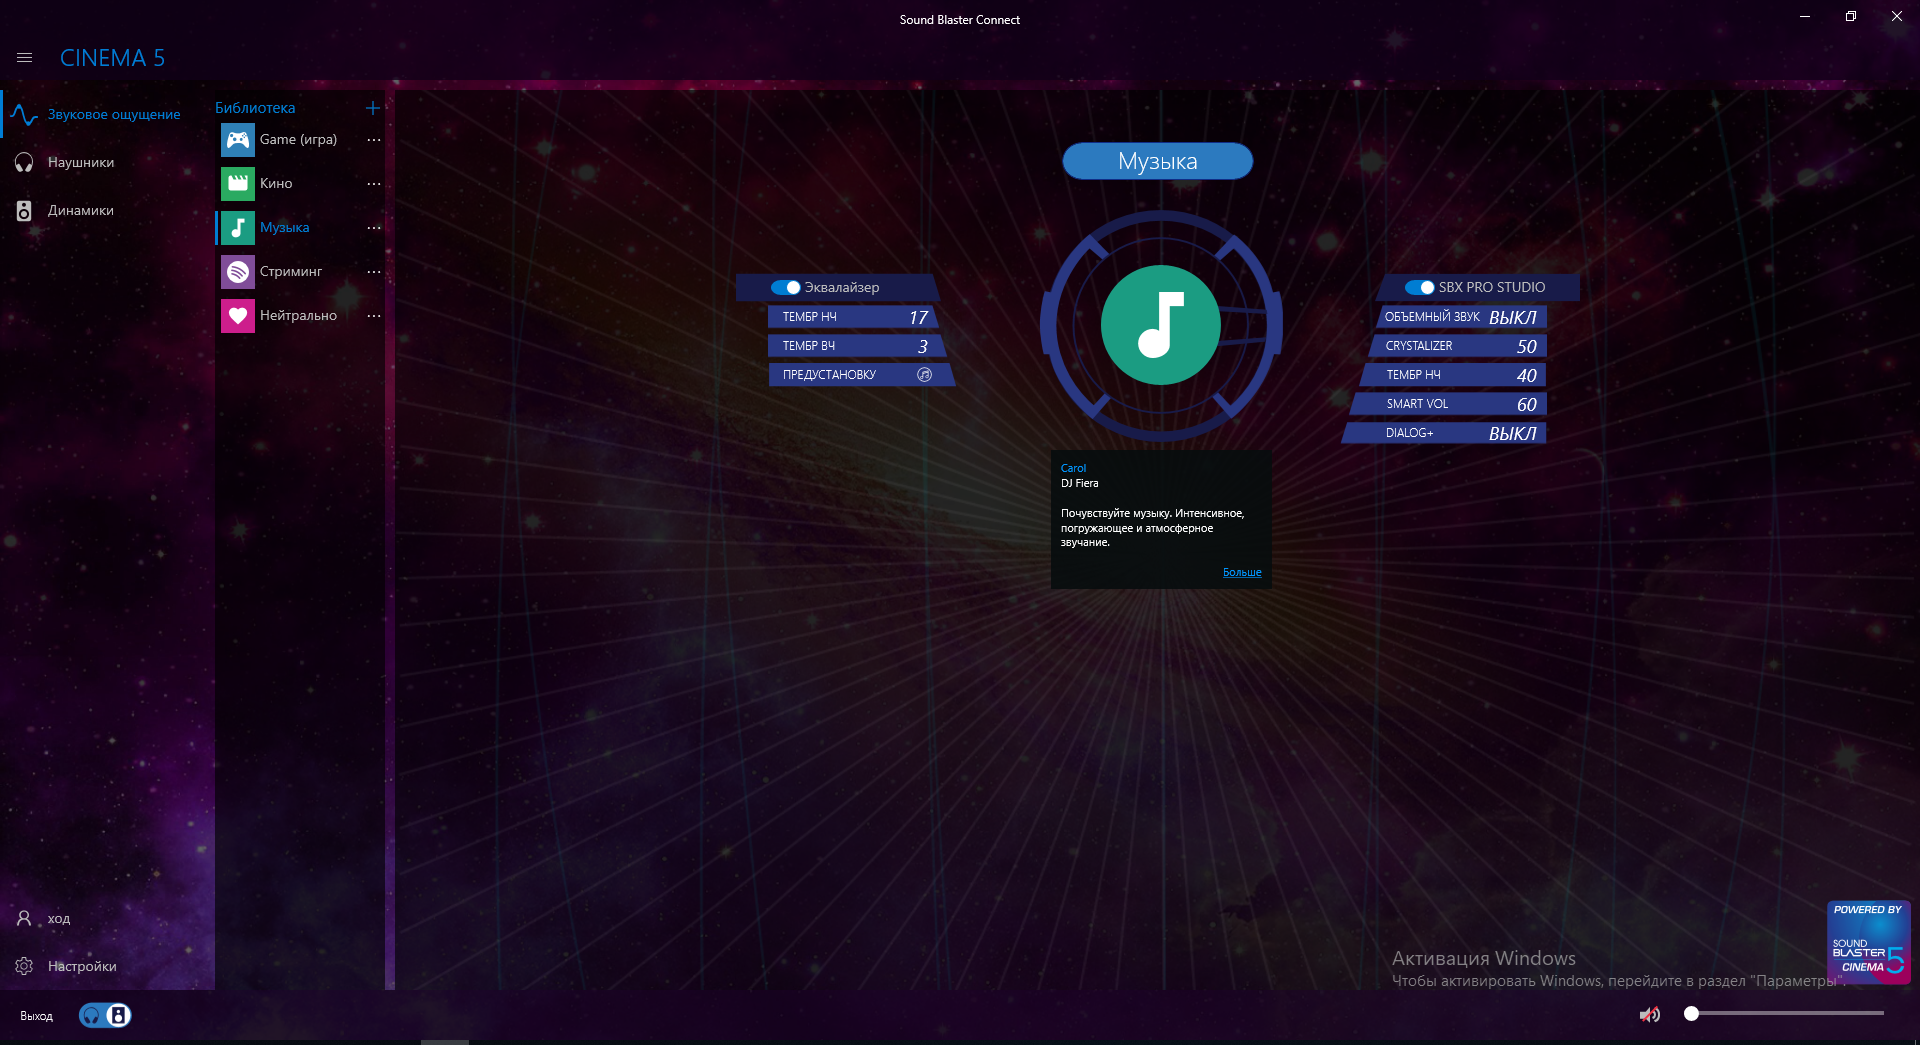
Task: Click the Библиотека heading
Action: coord(255,108)
